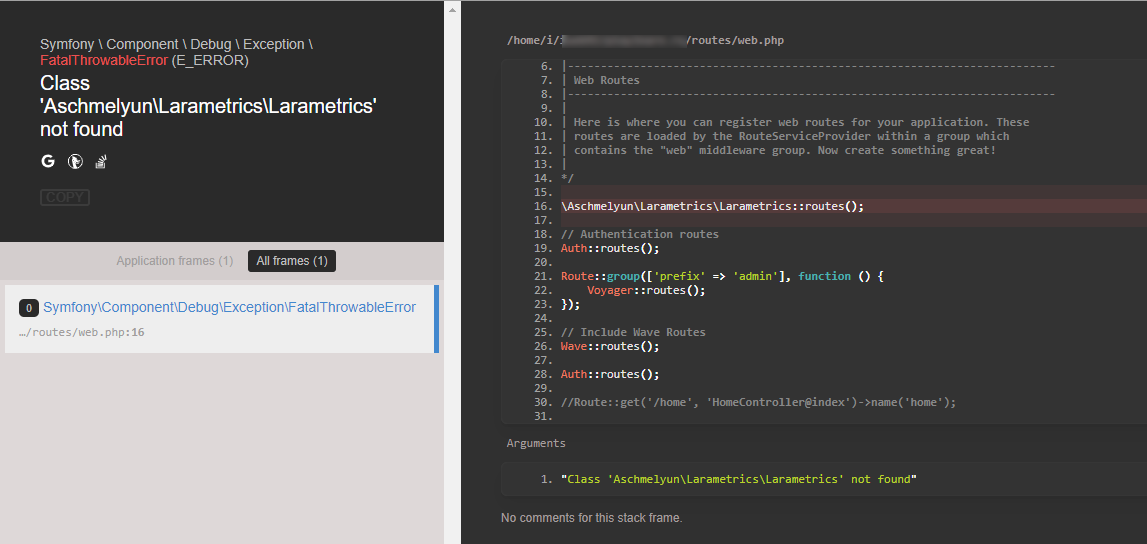Click 'No comments for this stack frame.'
The height and width of the screenshot is (544, 1147).
coord(592,518)
